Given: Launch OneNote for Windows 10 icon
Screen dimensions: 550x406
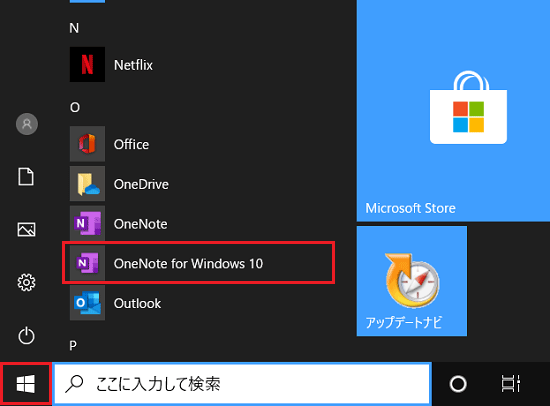Looking at the screenshot, I should (x=87, y=263).
